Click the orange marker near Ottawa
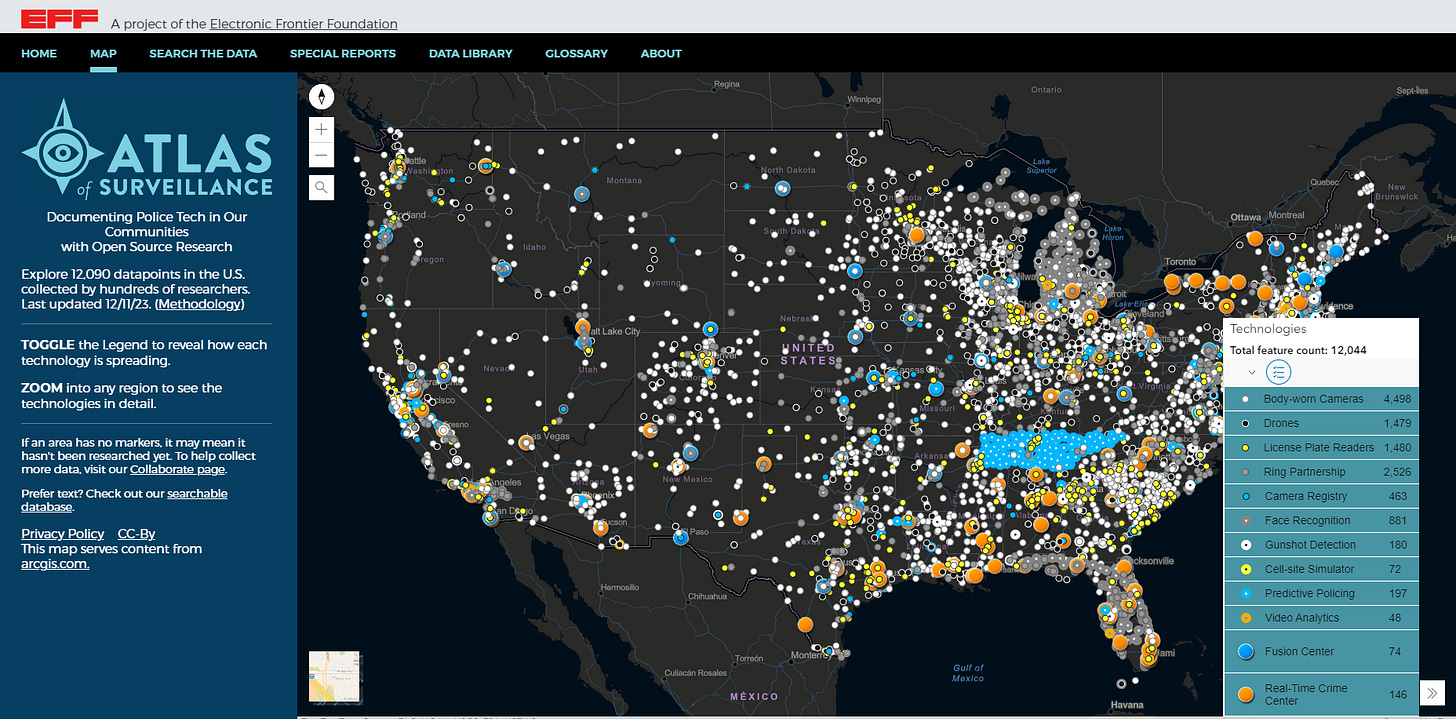 click(1254, 240)
